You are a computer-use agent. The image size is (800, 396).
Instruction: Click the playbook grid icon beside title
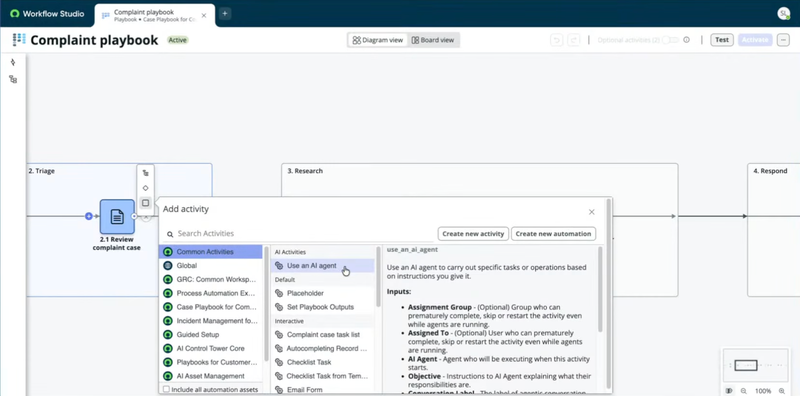19,40
